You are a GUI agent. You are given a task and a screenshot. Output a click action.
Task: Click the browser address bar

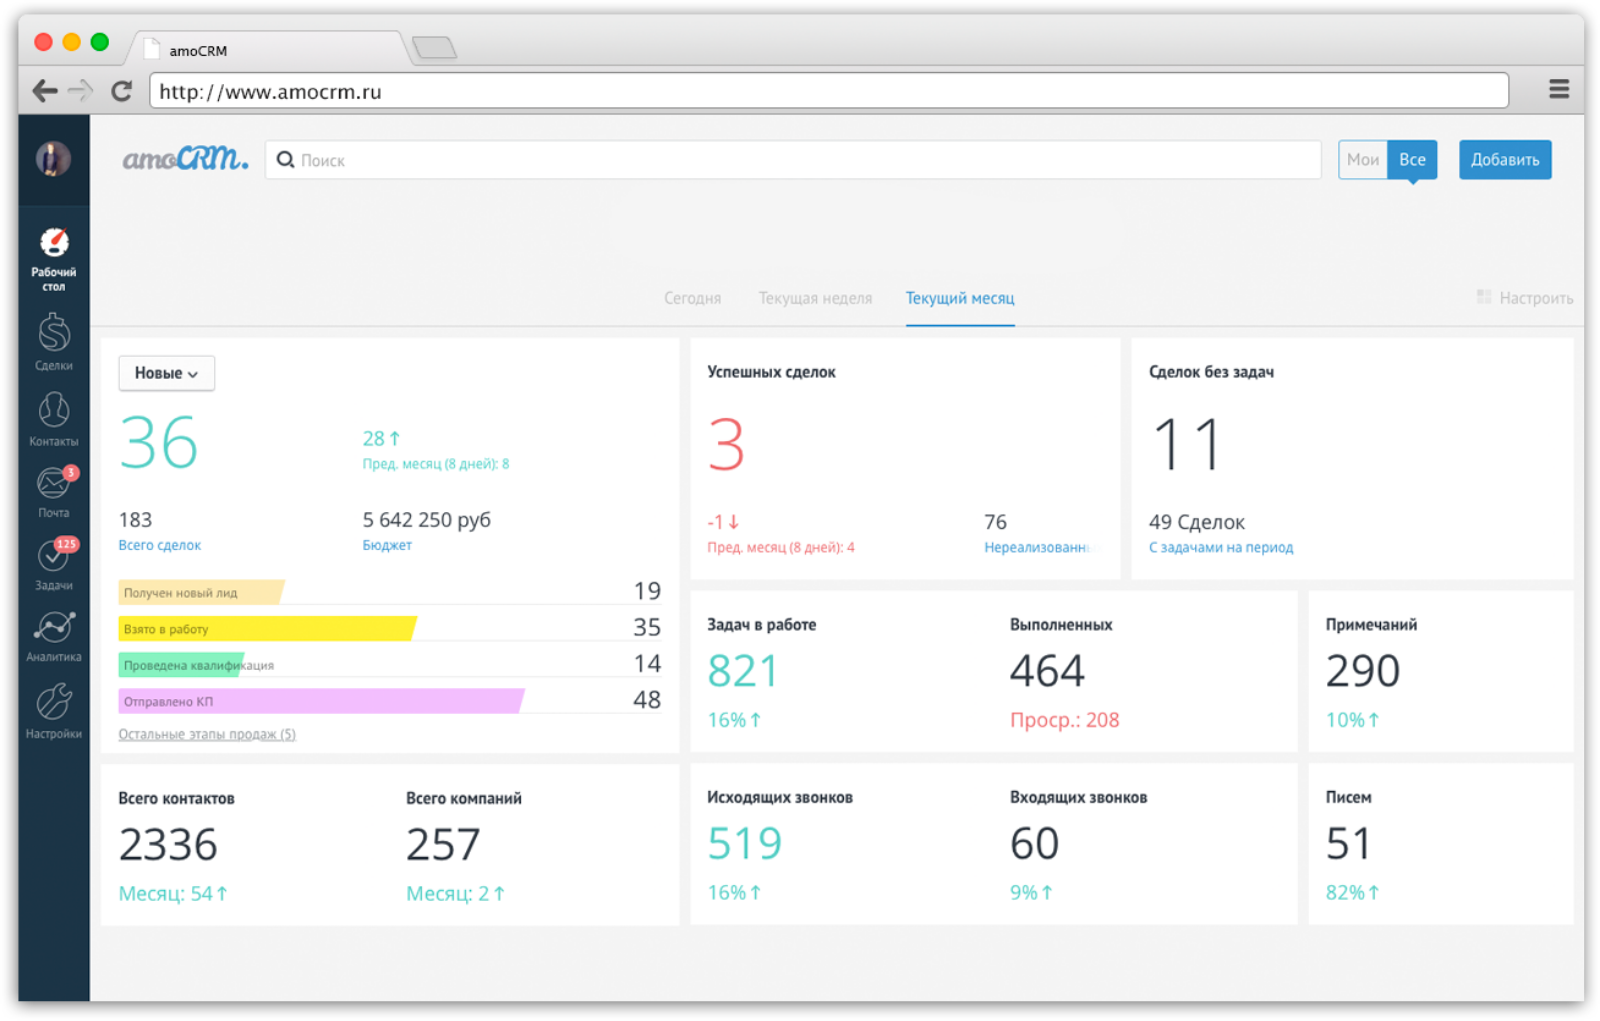[x=829, y=91]
